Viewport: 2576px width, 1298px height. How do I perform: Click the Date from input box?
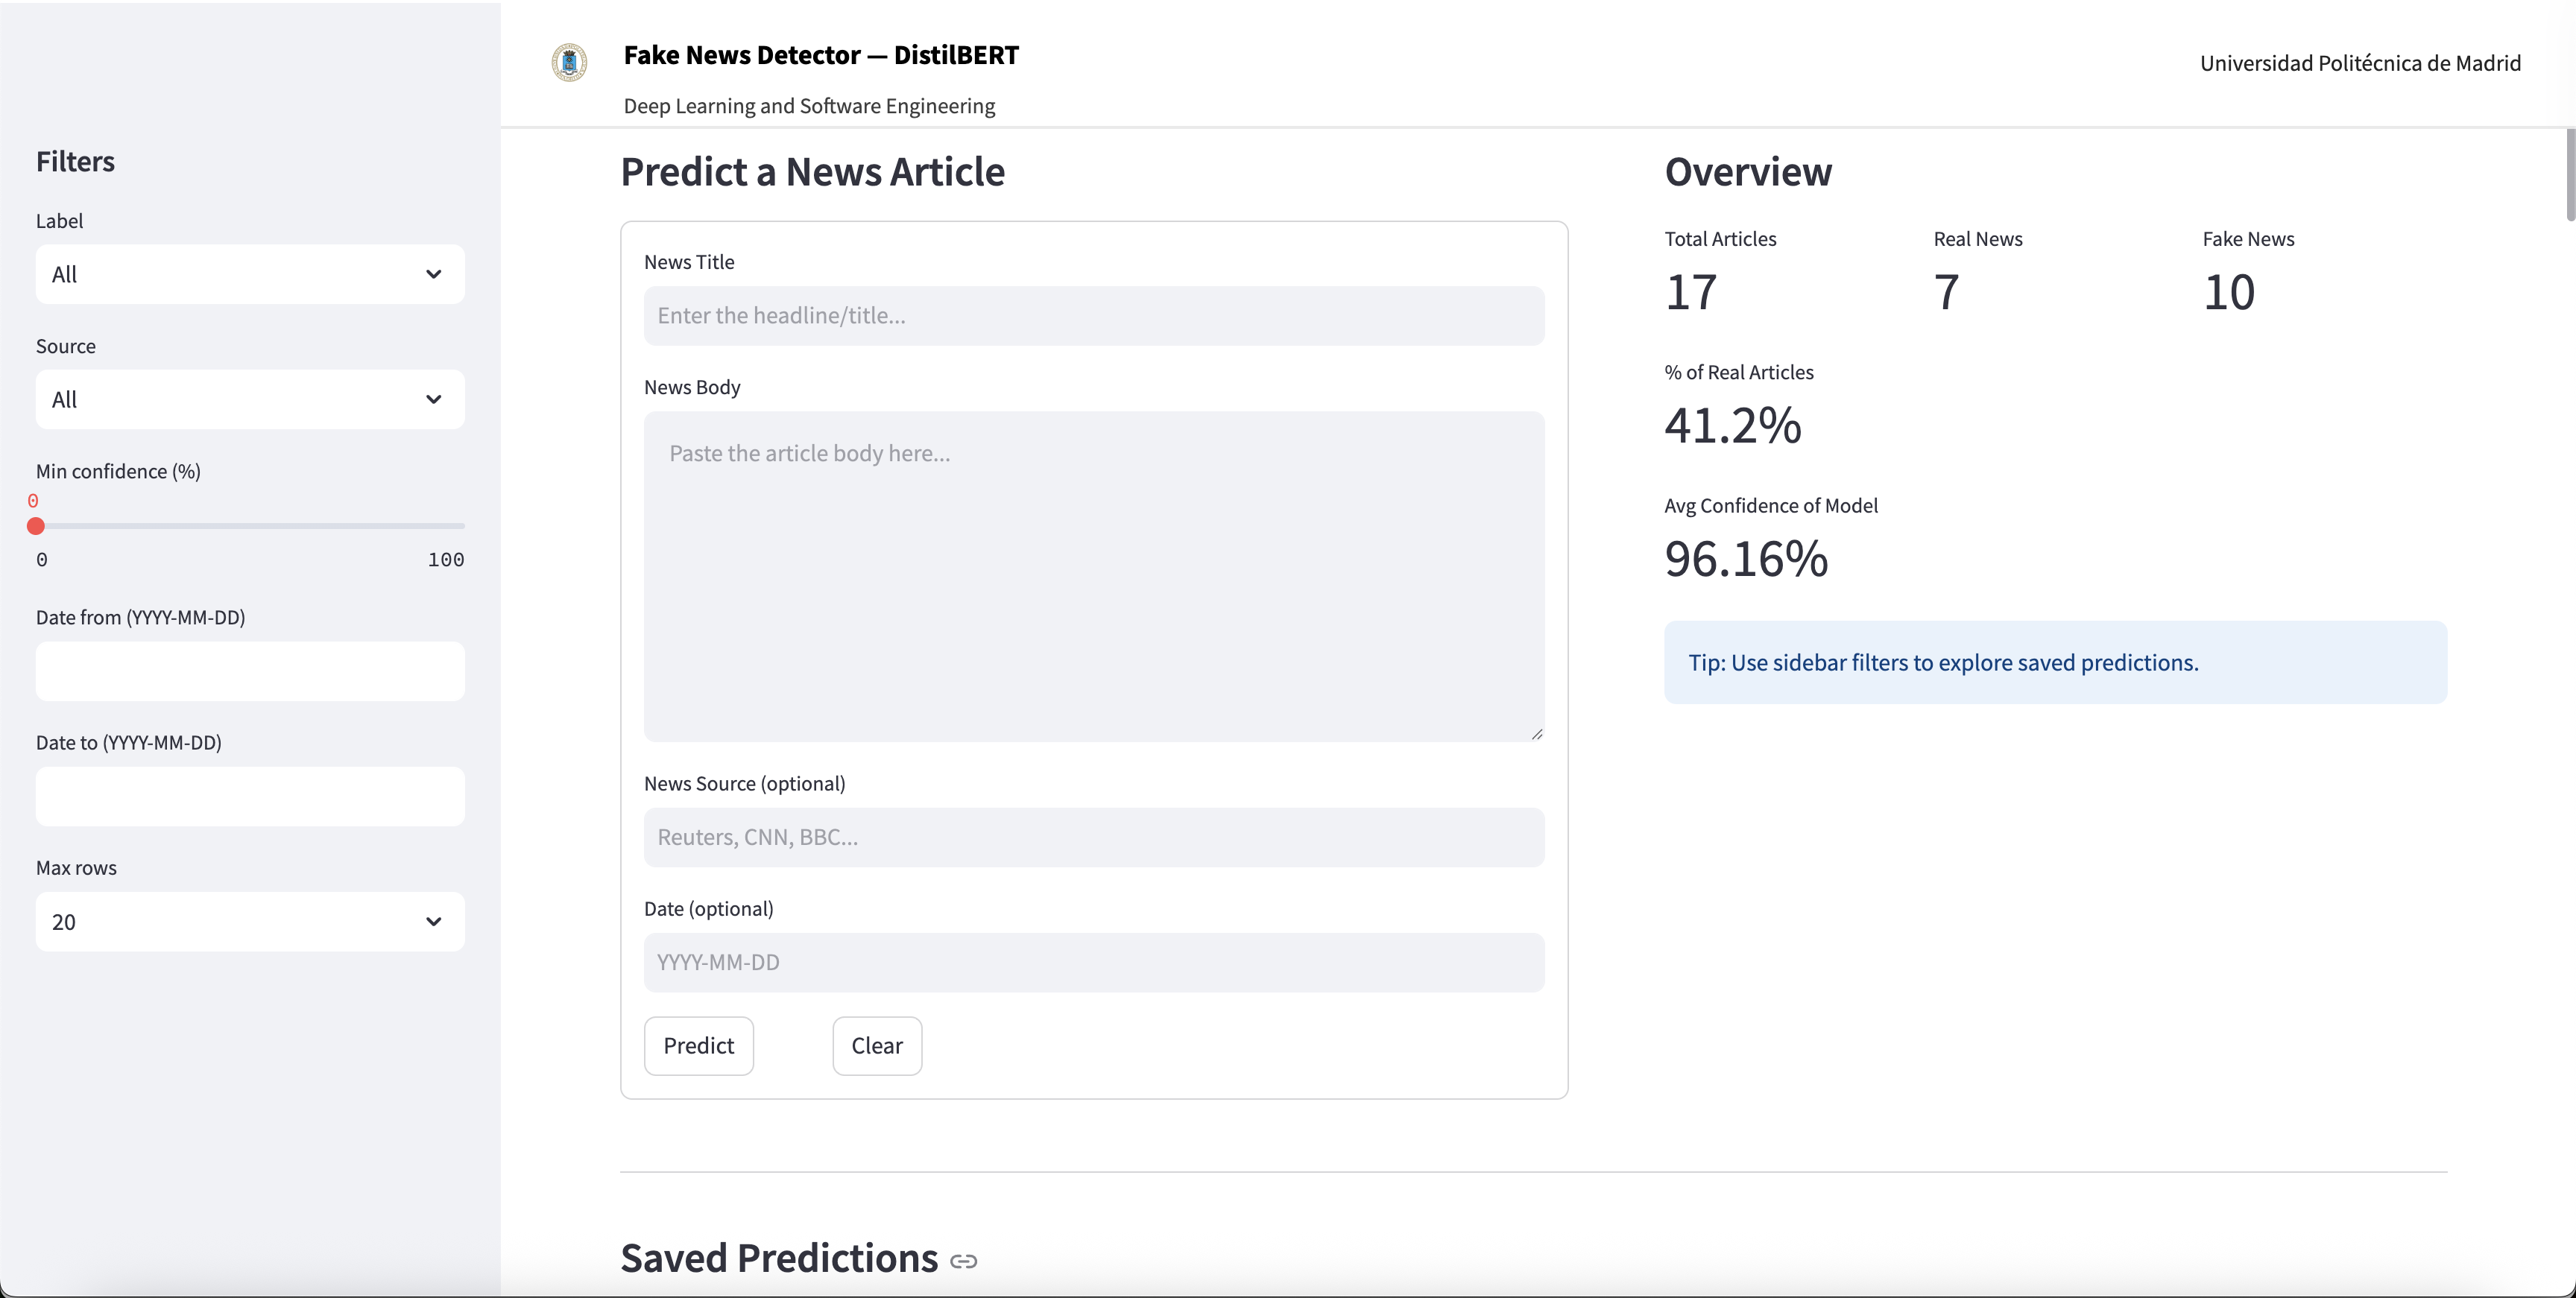point(249,671)
